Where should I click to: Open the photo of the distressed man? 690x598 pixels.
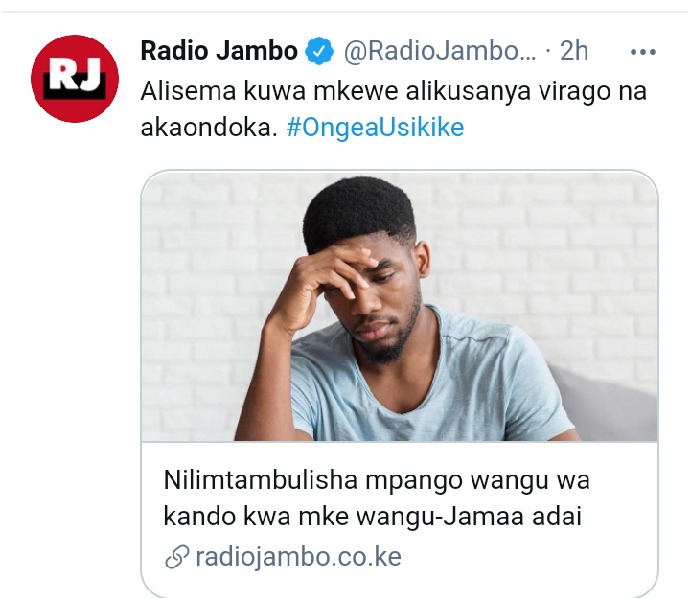399,307
